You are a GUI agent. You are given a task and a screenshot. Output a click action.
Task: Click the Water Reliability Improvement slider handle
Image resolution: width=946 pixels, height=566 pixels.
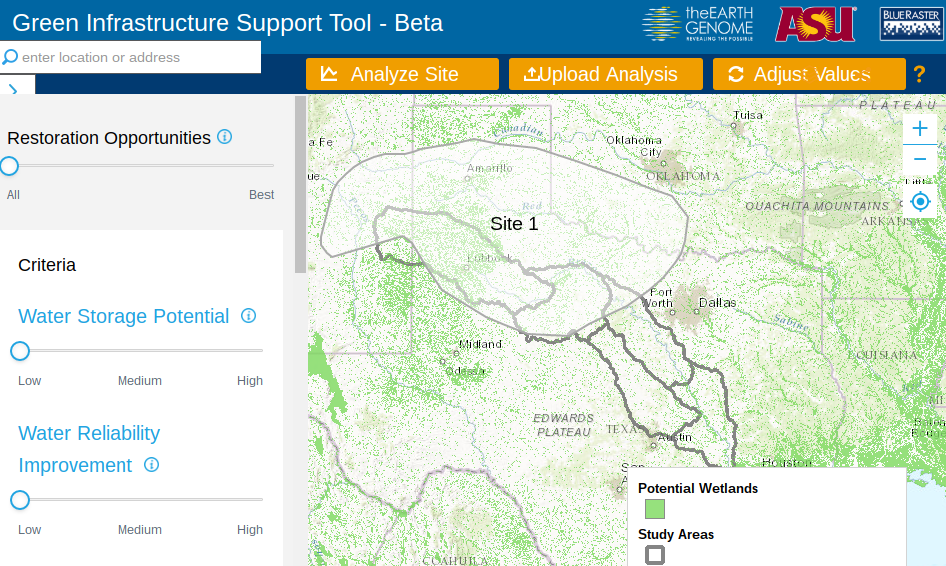pos(20,500)
